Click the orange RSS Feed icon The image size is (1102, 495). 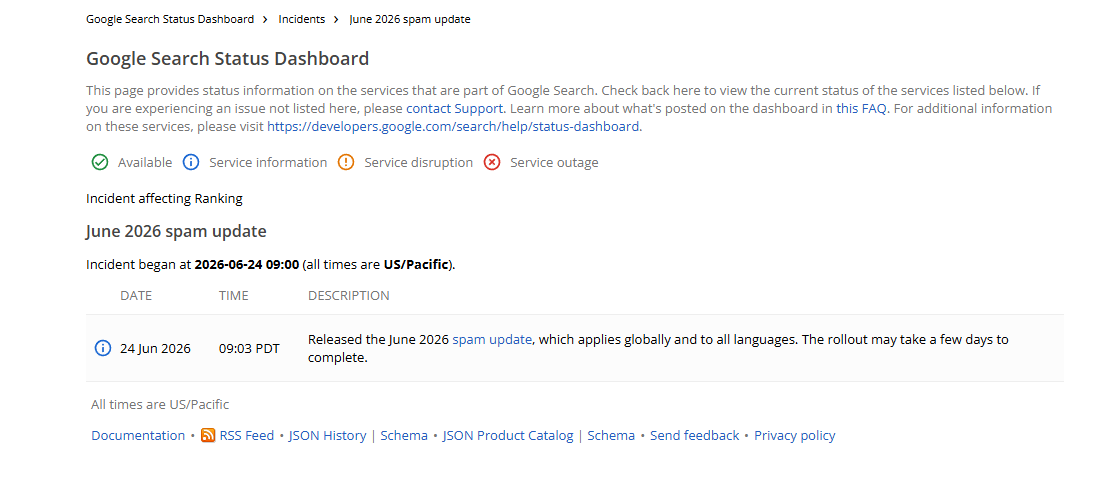click(208, 435)
